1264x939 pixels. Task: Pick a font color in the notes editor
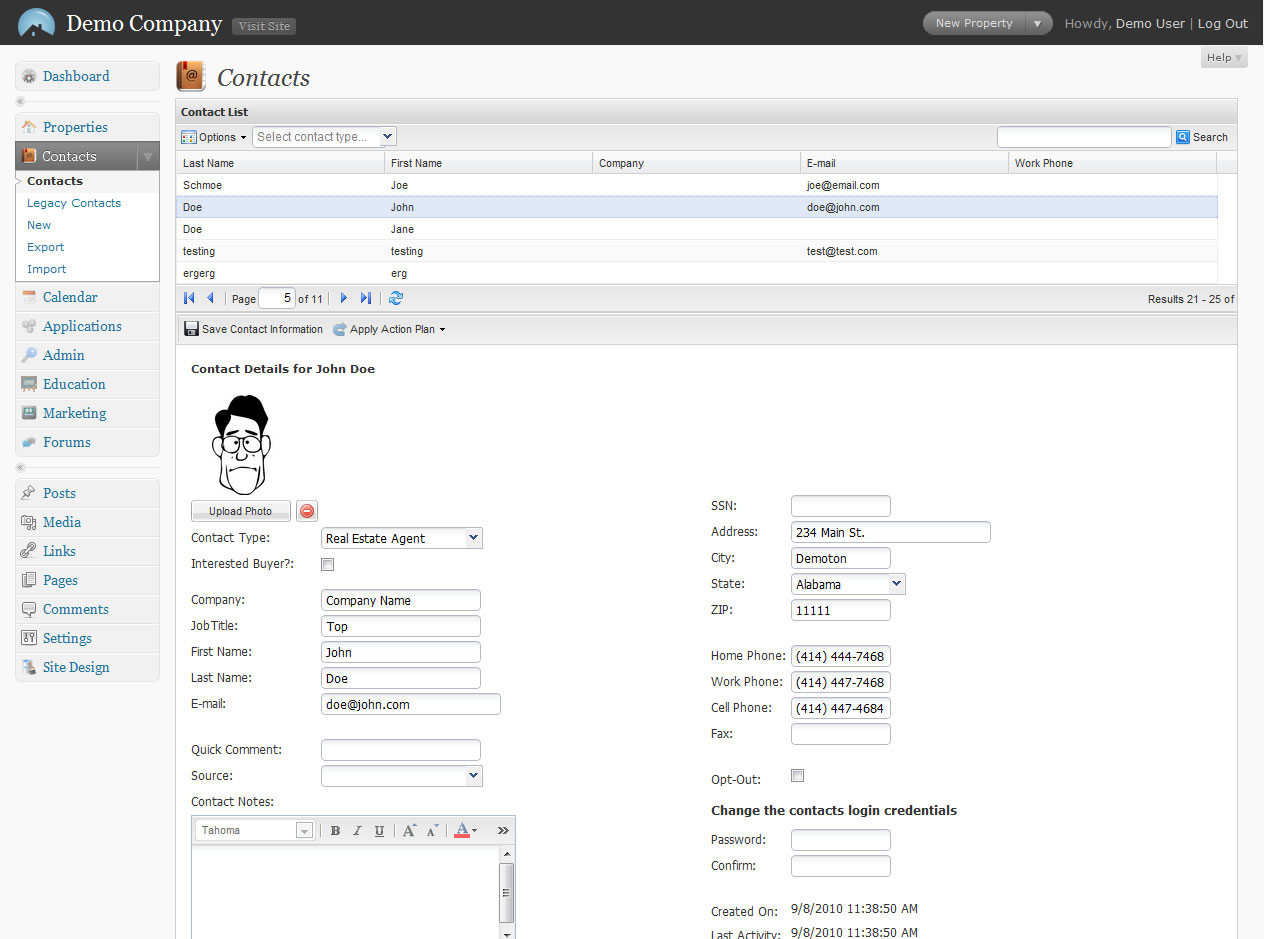[464, 830]
